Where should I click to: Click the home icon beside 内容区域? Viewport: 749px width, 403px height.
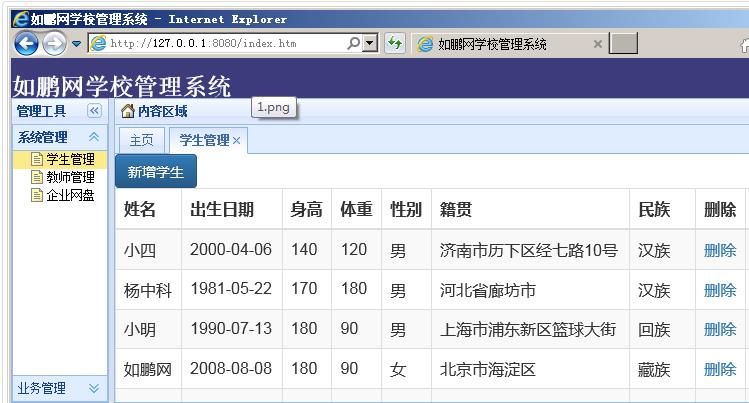(x=127, y=111)
